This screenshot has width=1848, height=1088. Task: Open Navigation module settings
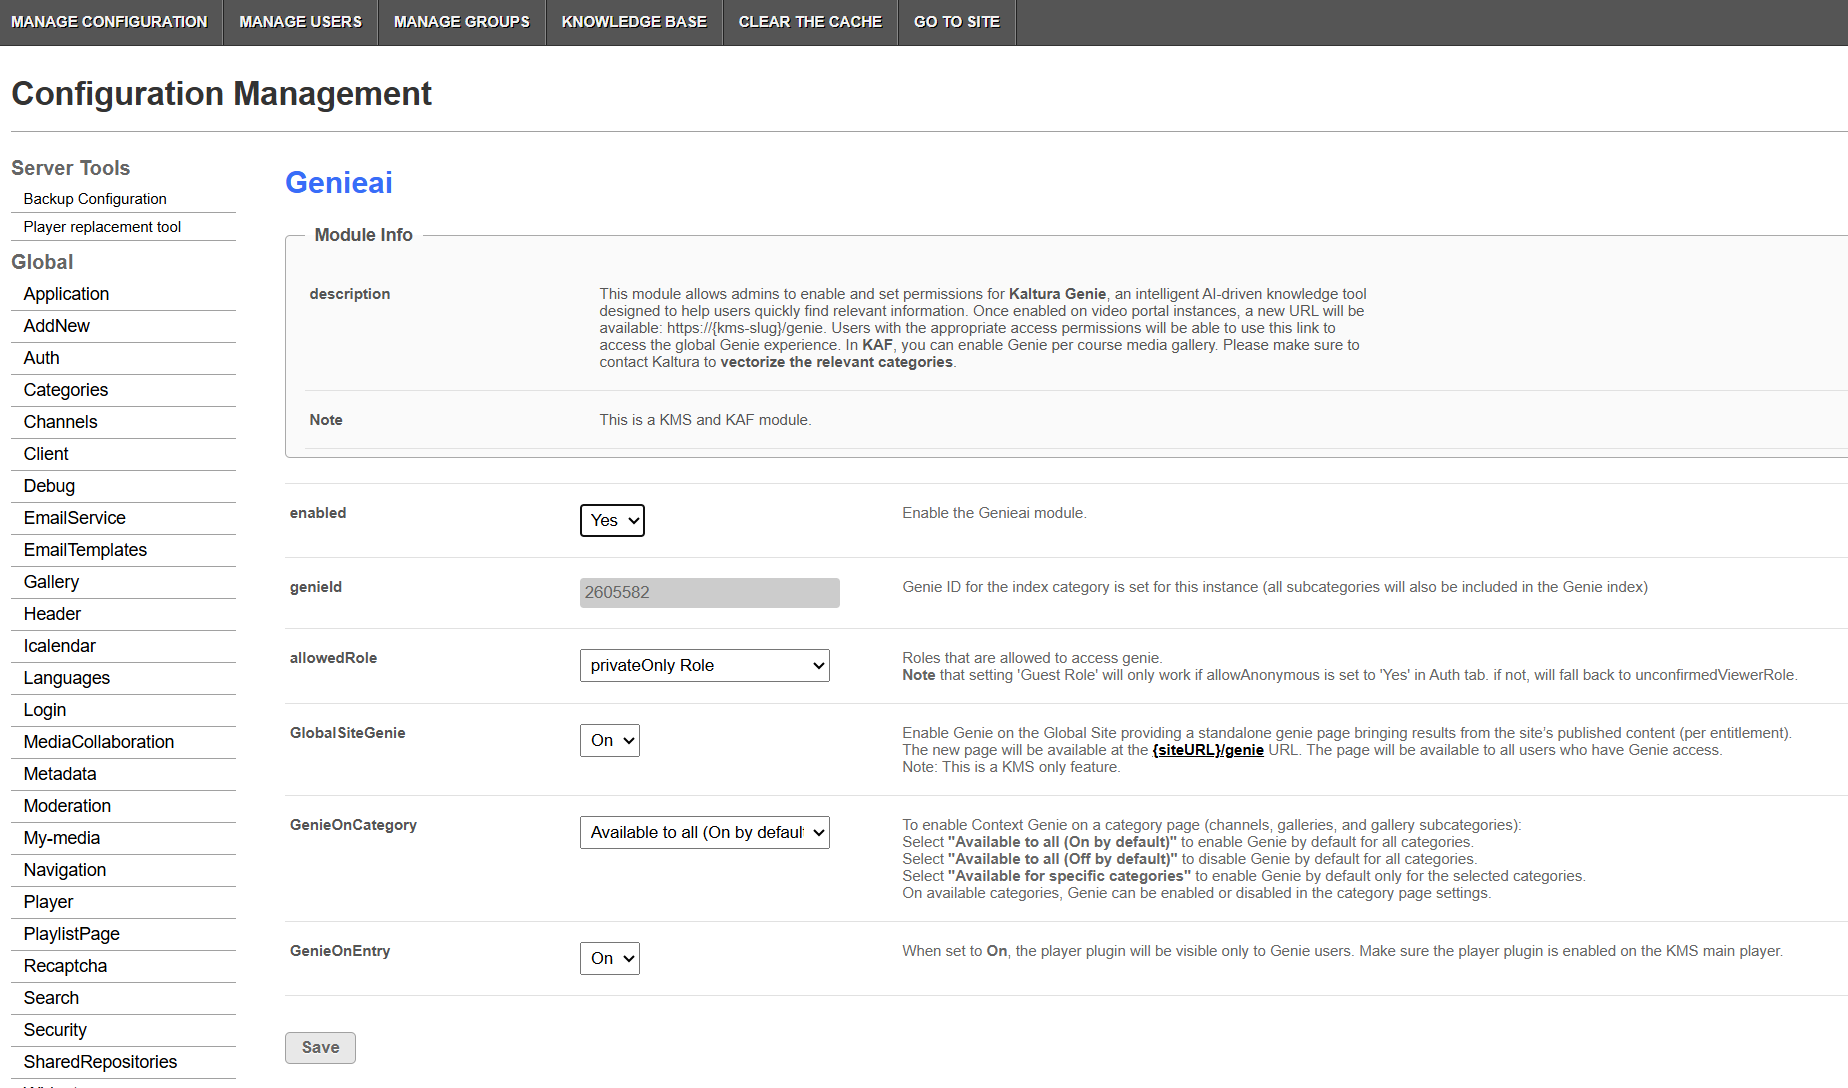(65, 870)
